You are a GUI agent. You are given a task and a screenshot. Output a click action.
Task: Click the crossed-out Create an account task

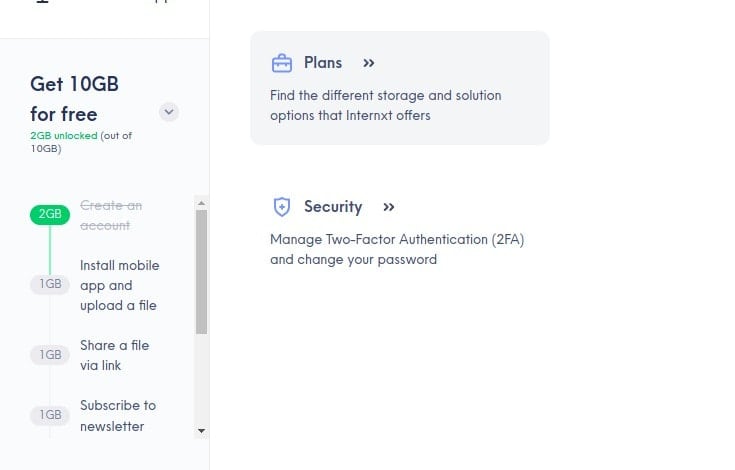pos(111,215)
